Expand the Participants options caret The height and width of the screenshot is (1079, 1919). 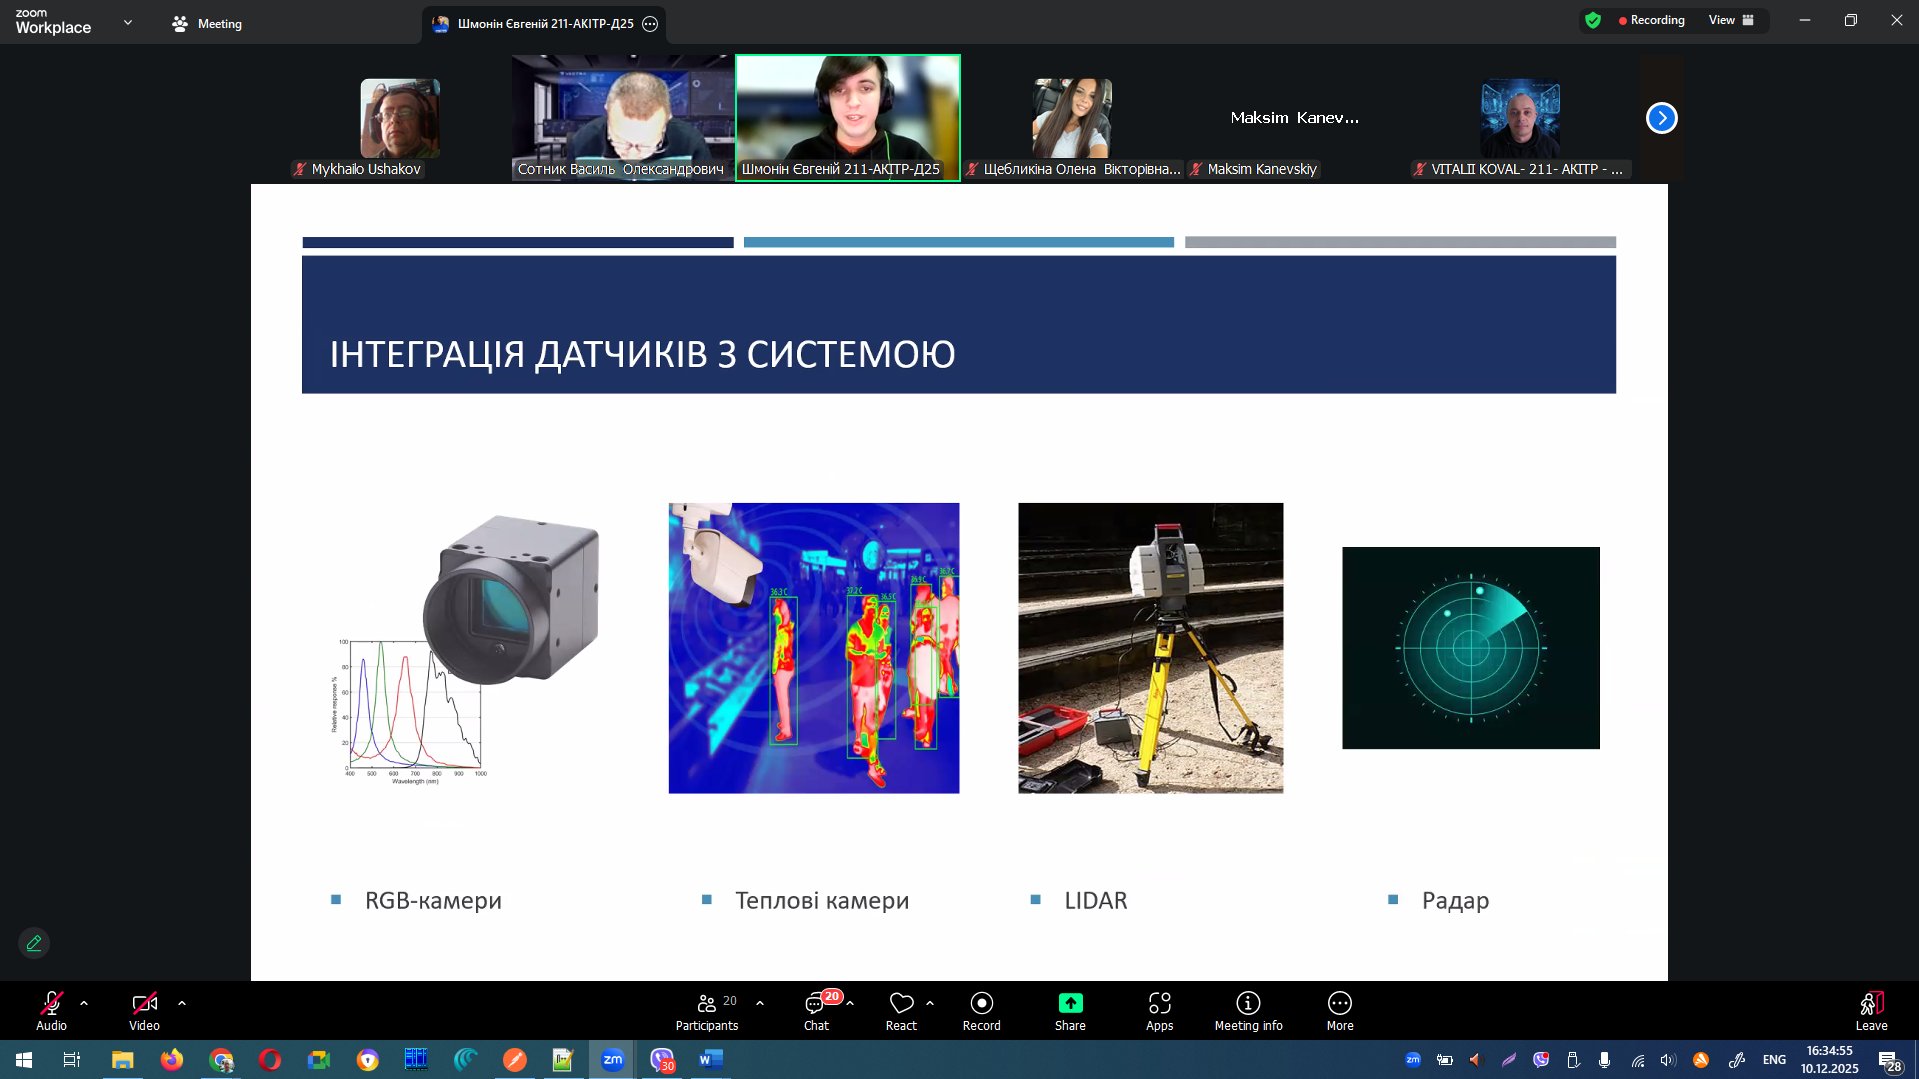tap(760, 1003)
